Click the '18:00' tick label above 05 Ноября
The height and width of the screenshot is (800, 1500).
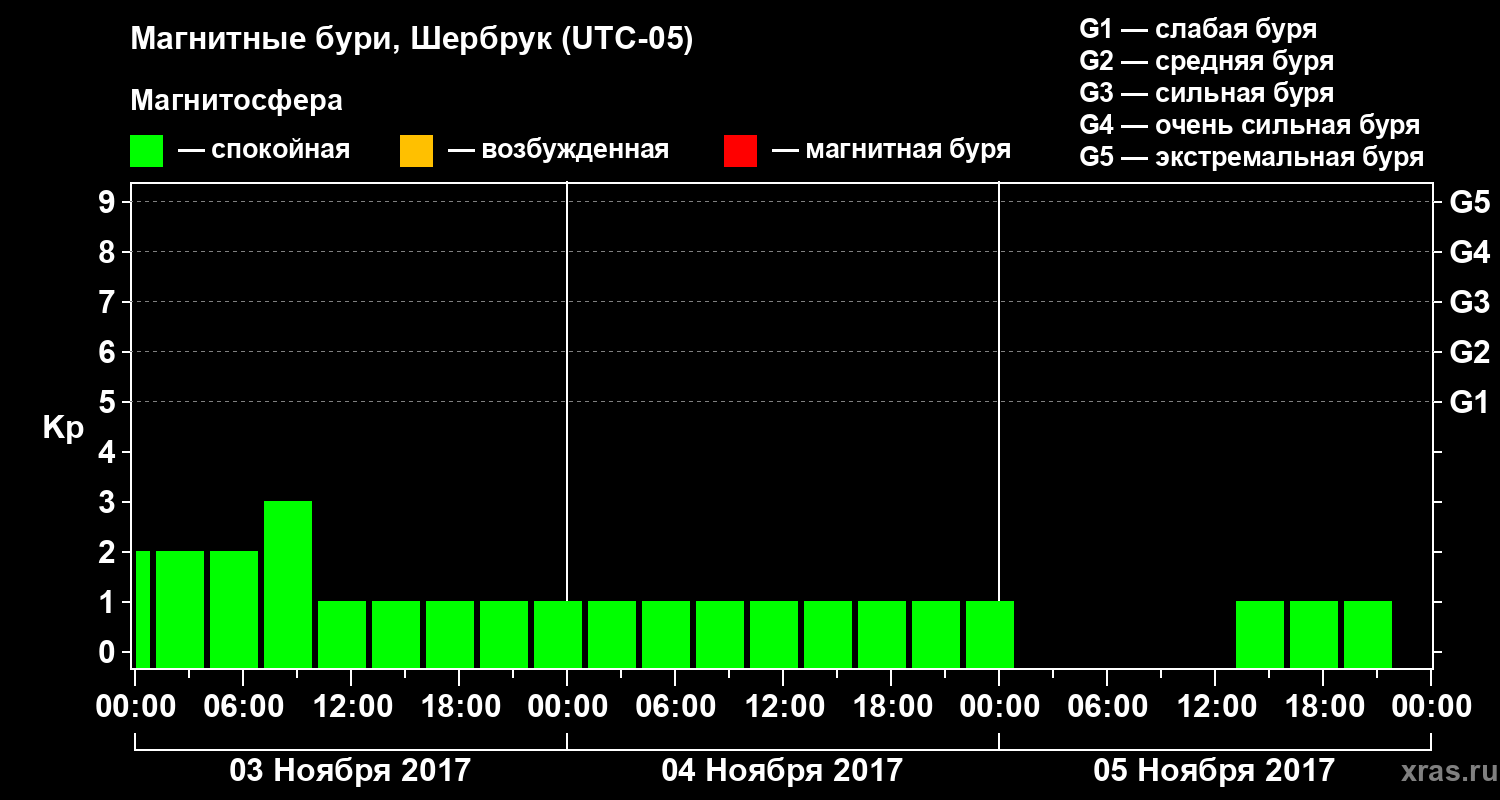(1323, 707)
